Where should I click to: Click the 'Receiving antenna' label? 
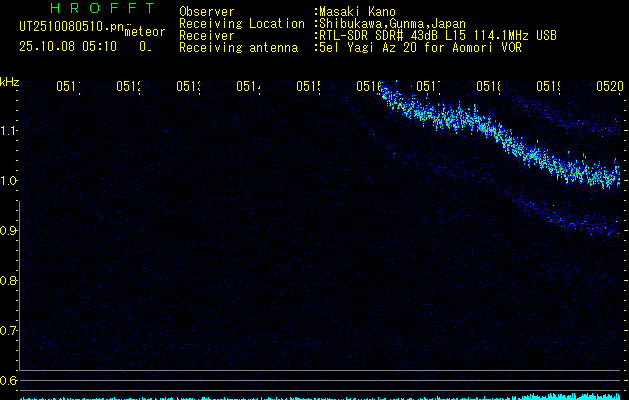[x=239, y=48]
